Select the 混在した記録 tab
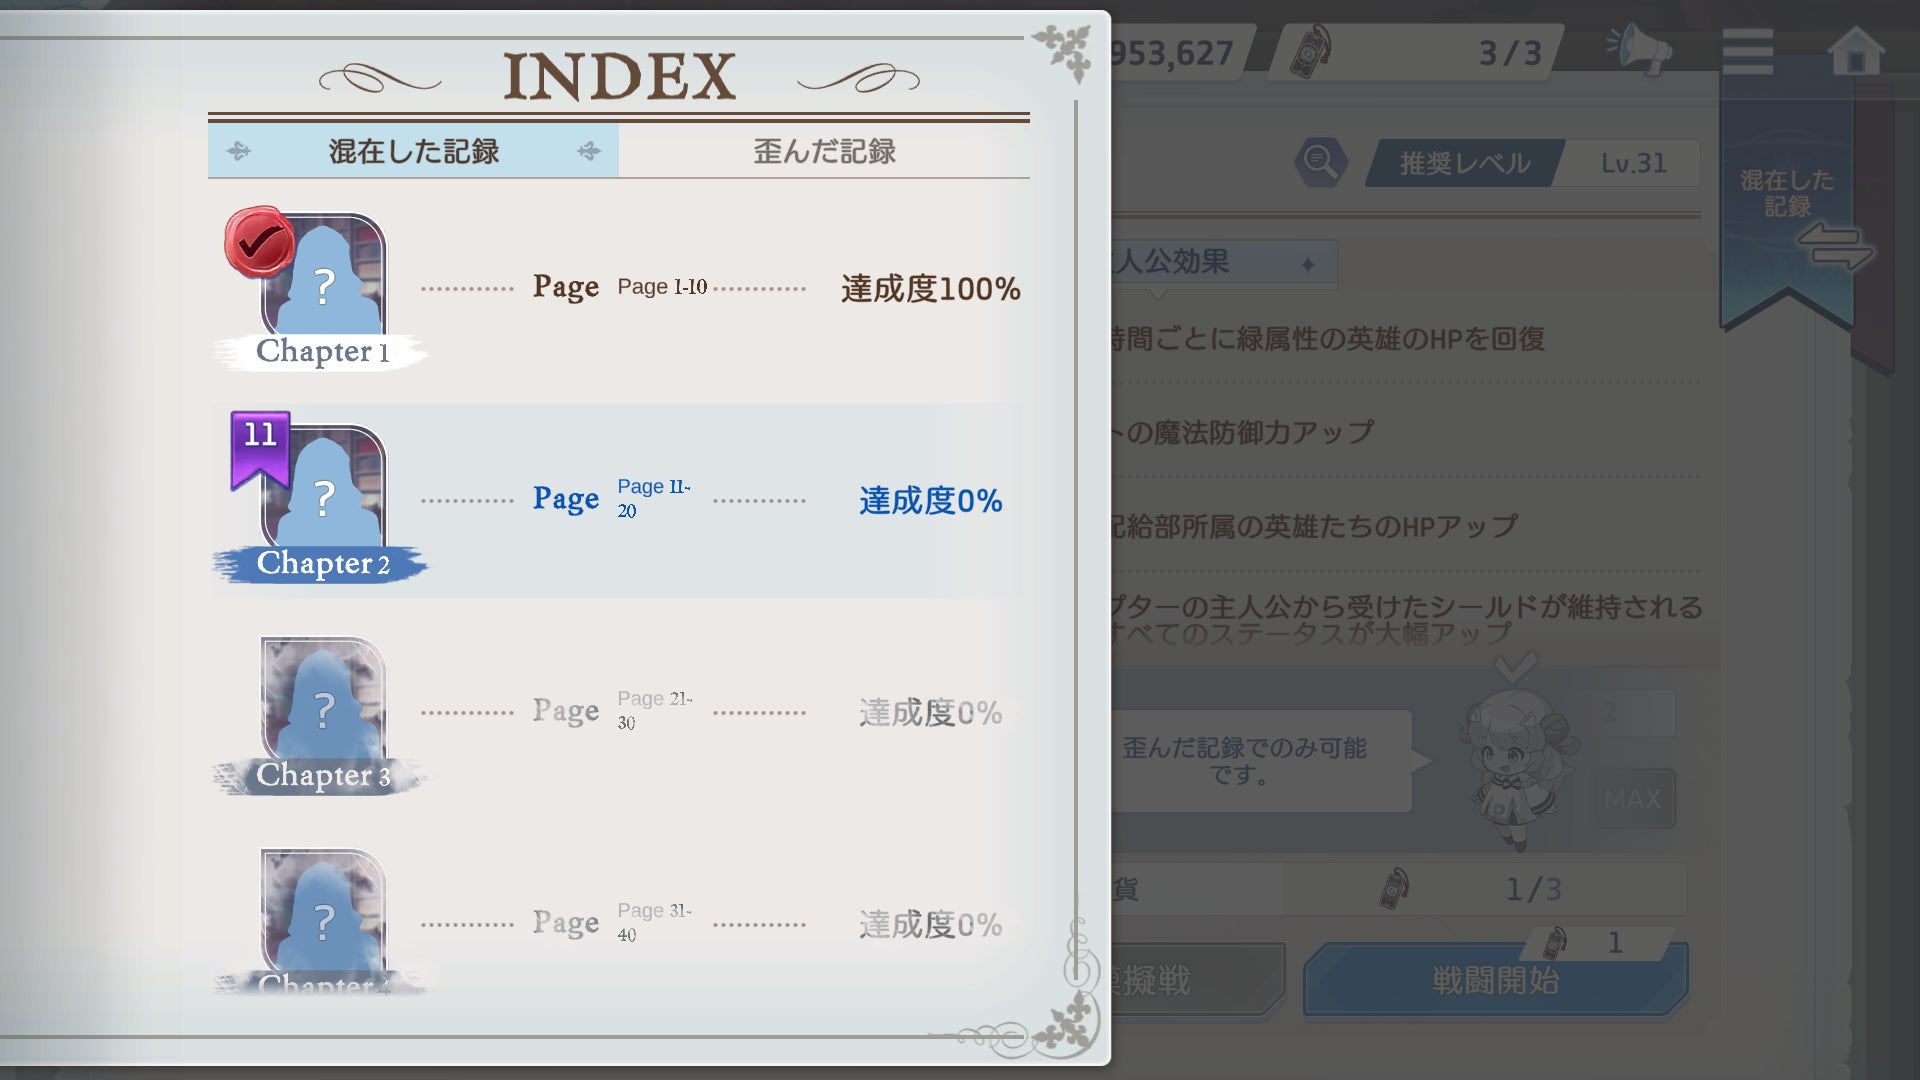1920x1080 pixels. (x=413, y=151)
